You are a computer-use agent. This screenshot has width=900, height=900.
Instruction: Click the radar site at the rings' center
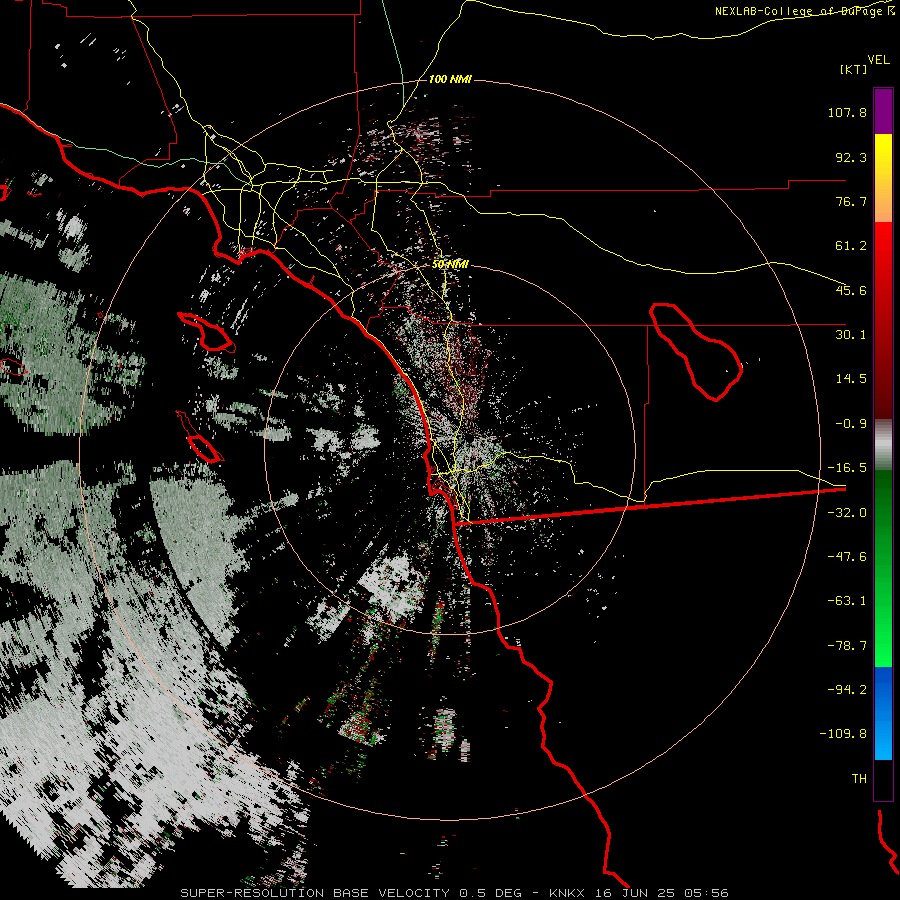coord(449,449)
